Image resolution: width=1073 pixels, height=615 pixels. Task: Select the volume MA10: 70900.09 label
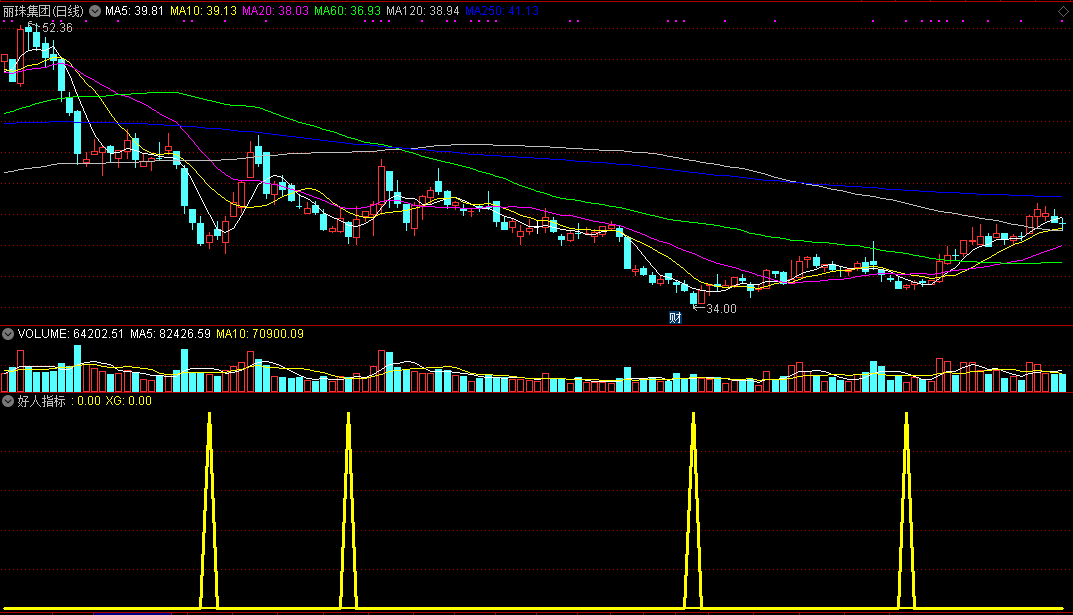260,334
